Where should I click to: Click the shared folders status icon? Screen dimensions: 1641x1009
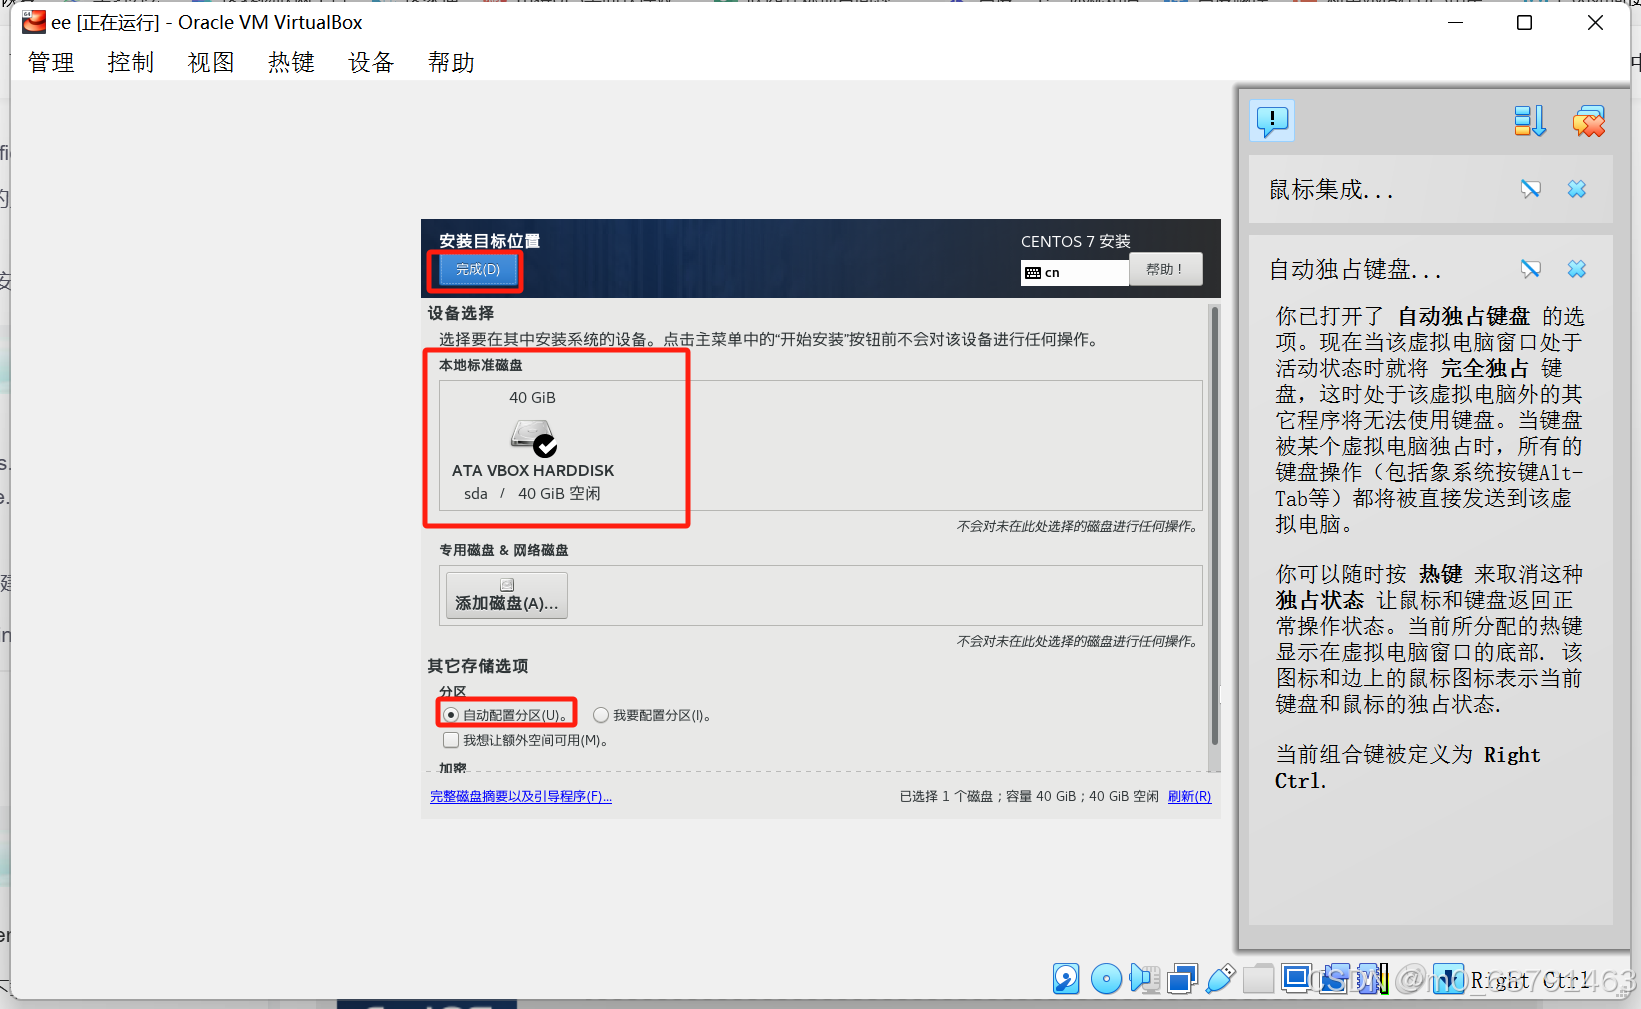pyautogui.click(x=1258, y=978)
